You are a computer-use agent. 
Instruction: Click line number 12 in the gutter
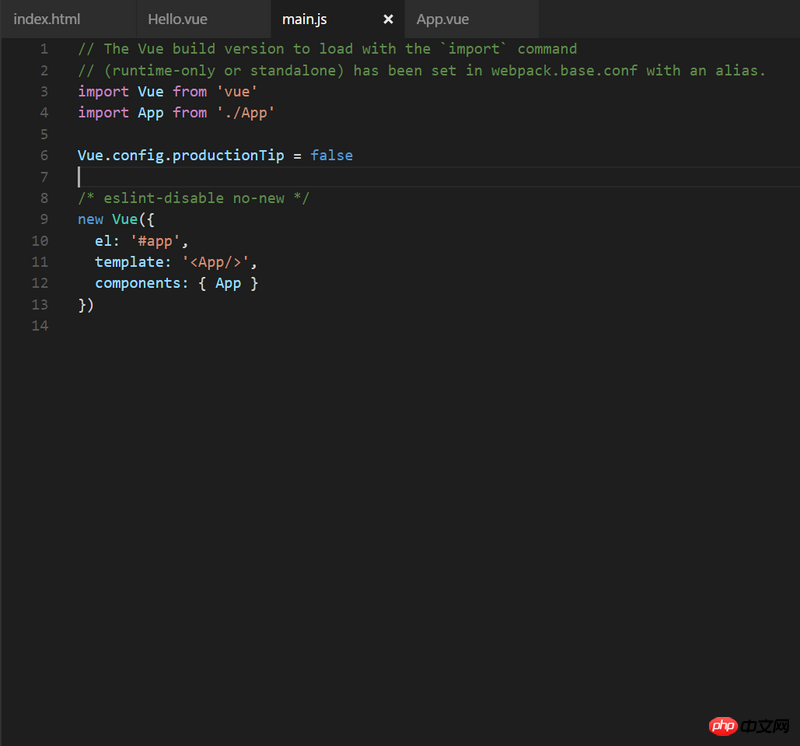click(x=40, y=283)
